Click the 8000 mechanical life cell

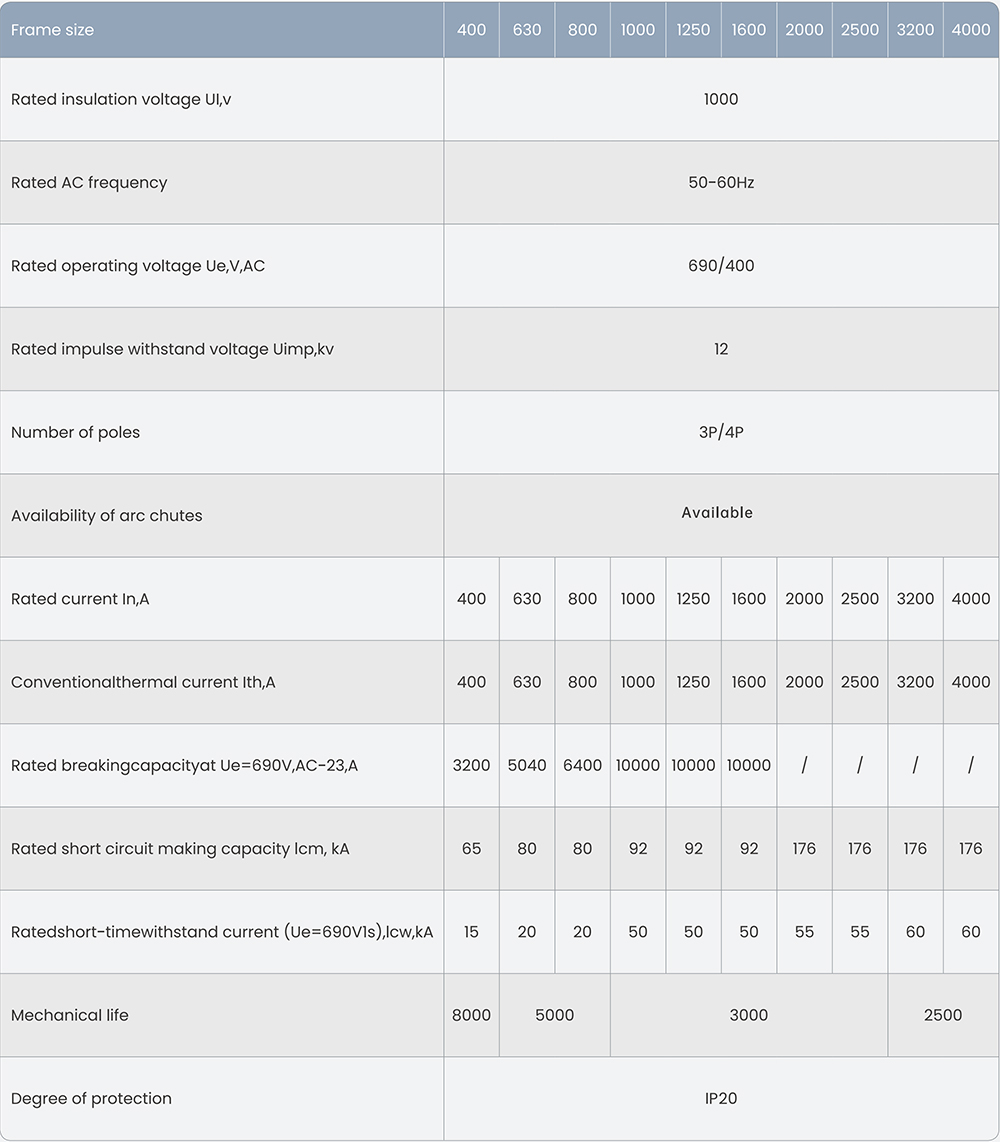471,1015
